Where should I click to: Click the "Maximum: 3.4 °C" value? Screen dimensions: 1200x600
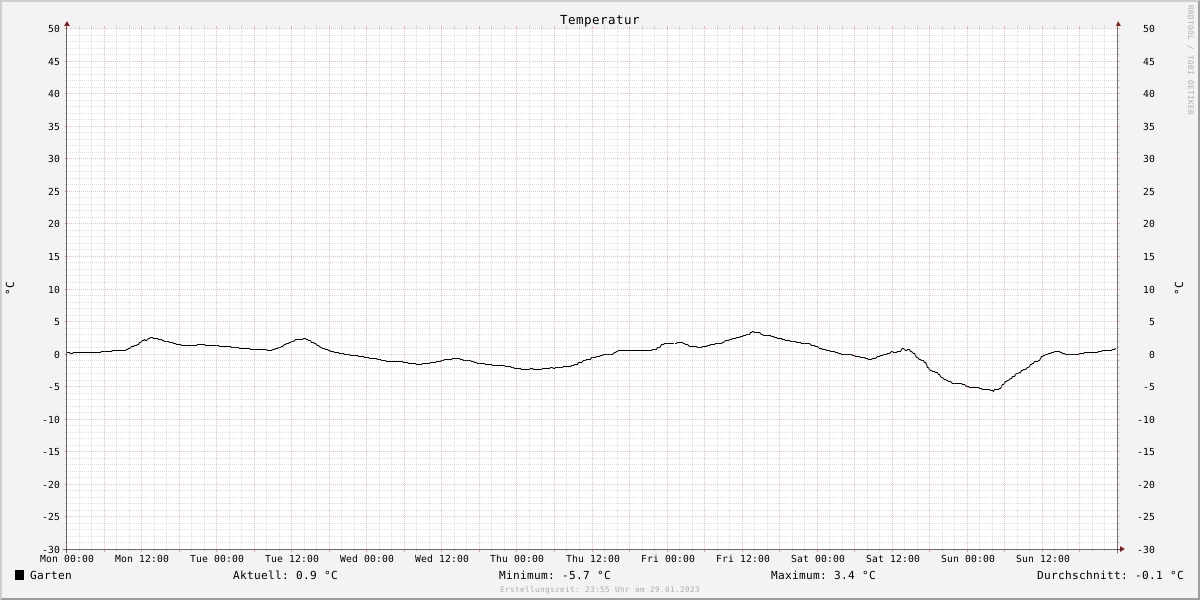tap(823, 575)
